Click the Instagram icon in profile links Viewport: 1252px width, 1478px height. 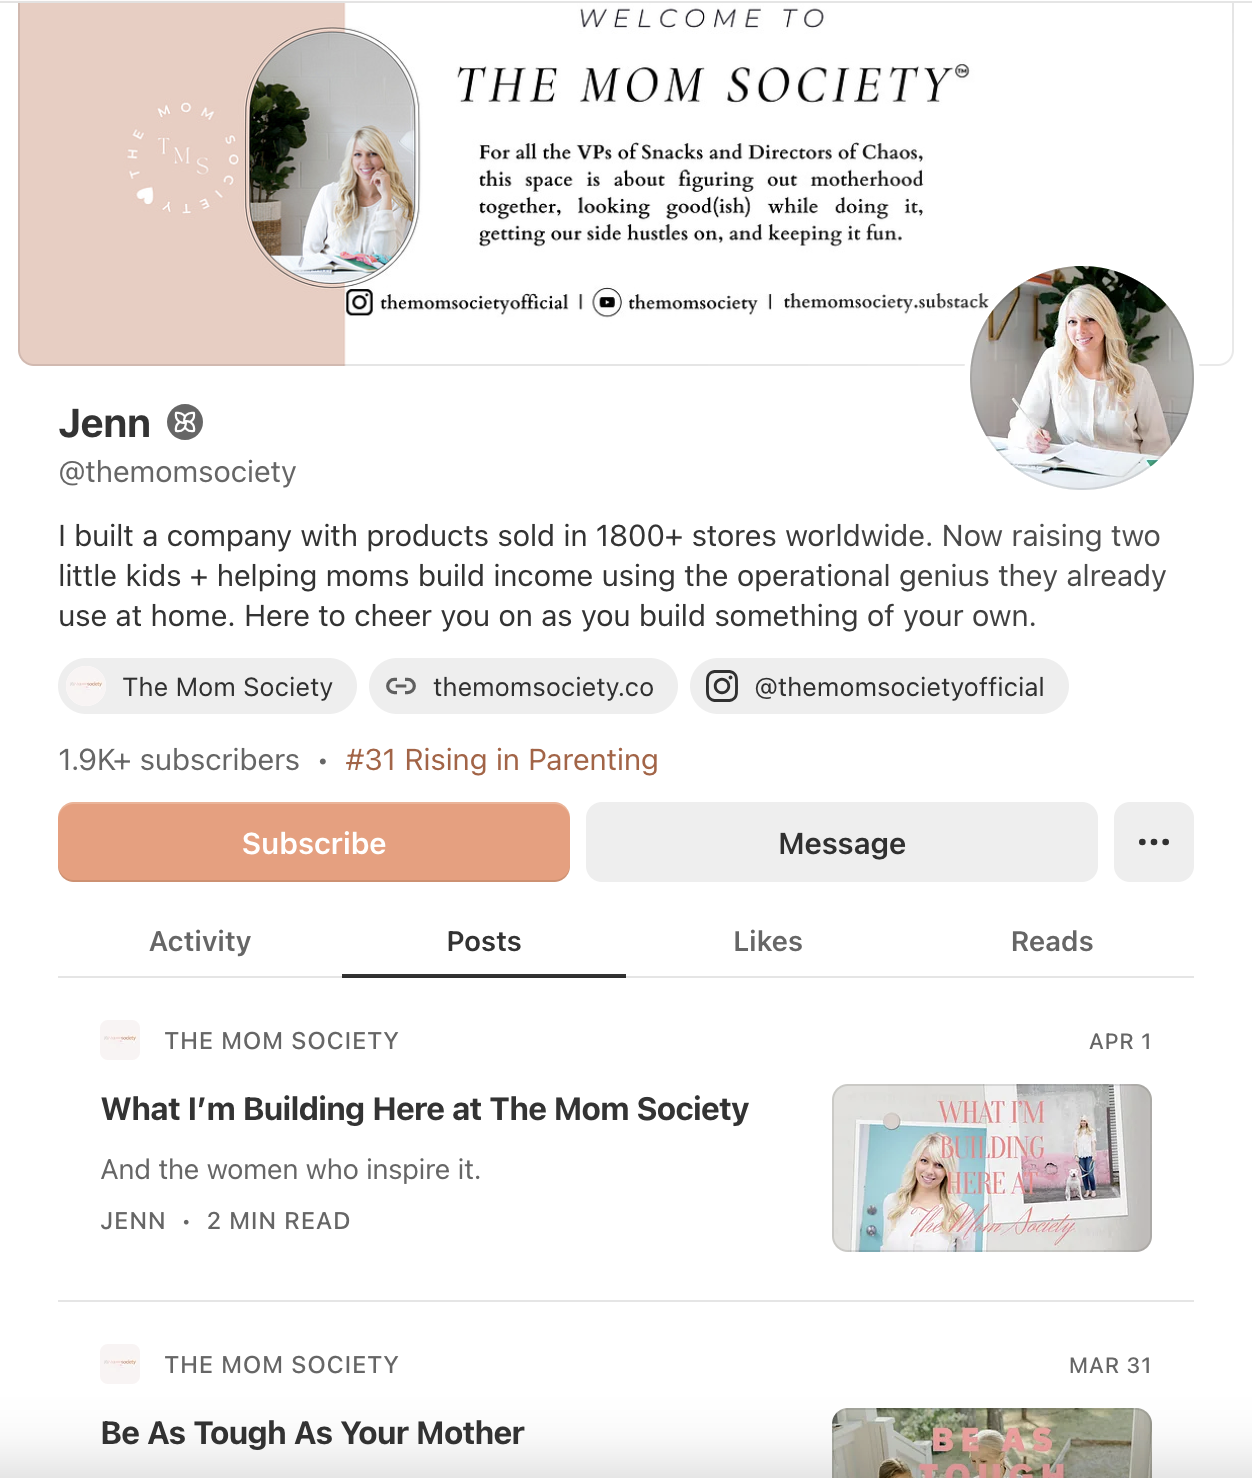click(722, 686)
